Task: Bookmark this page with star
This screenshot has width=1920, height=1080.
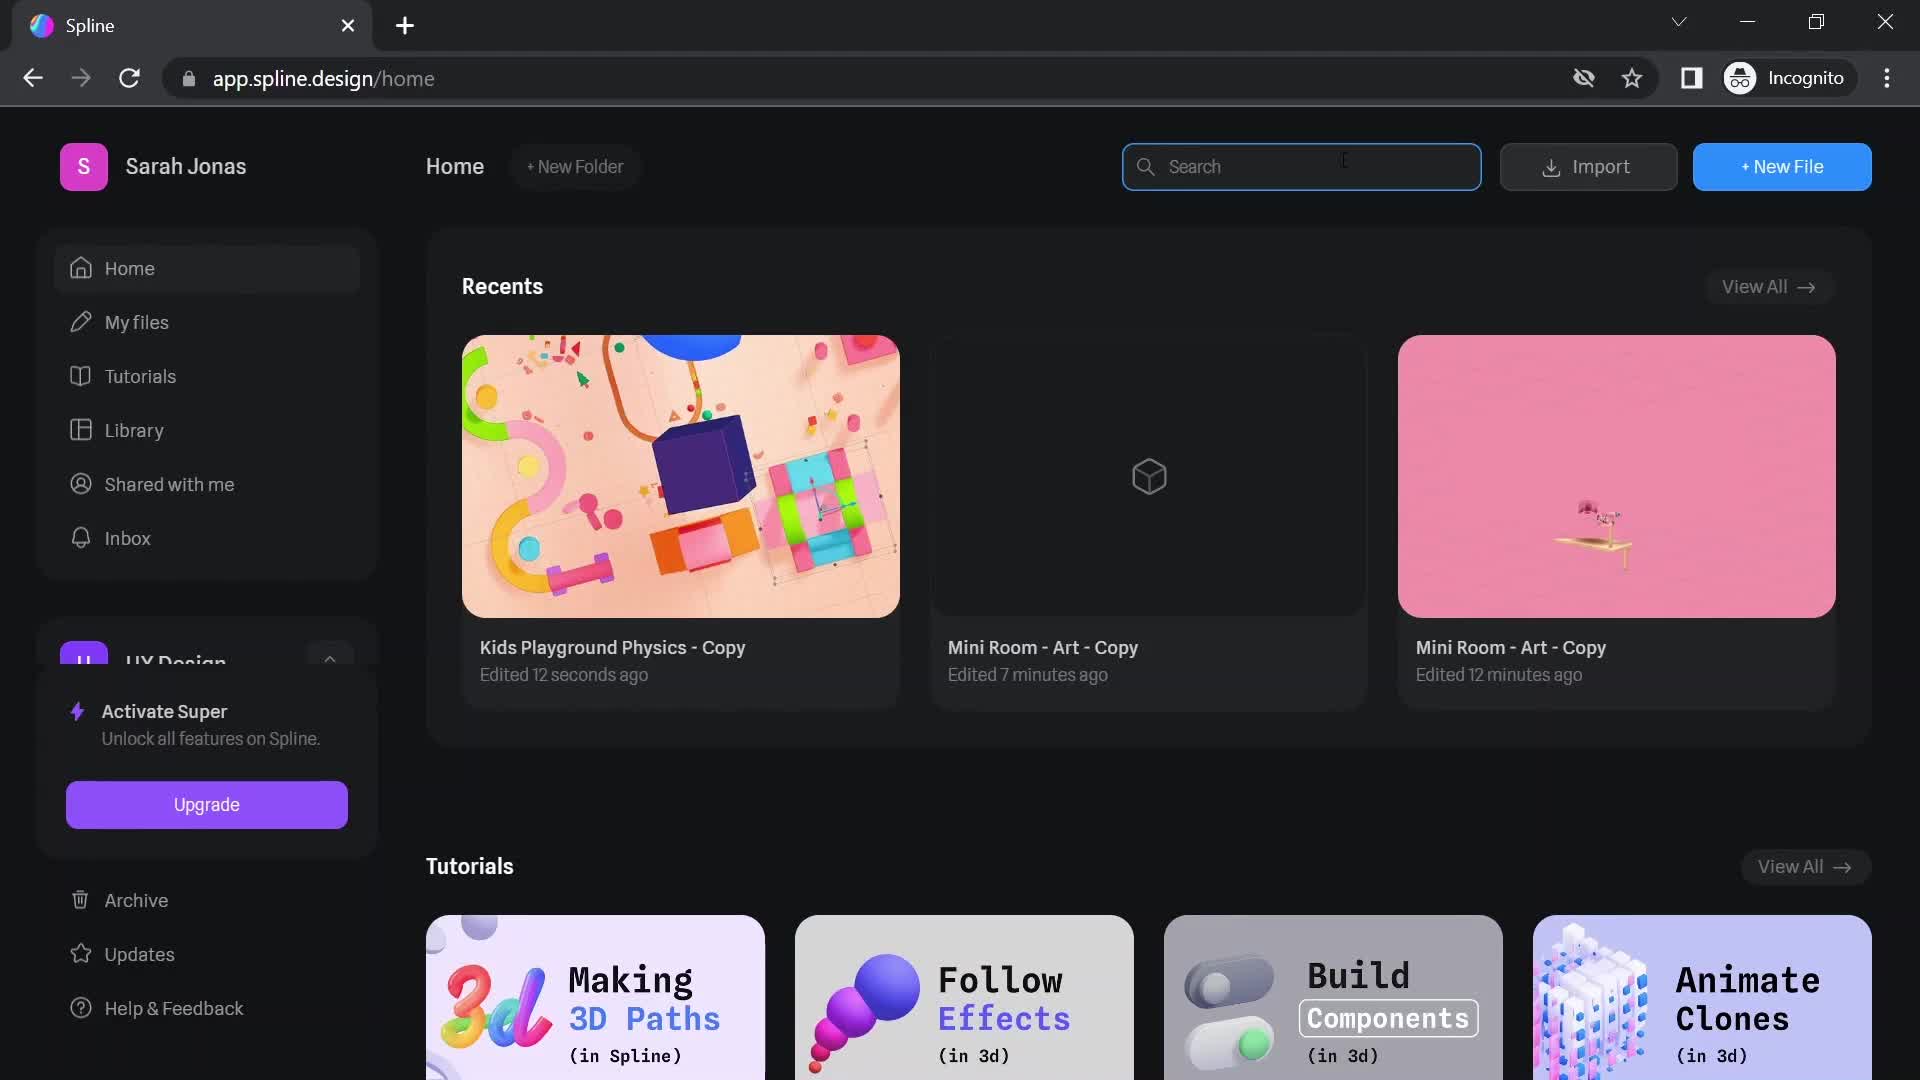Action: click(x=1632, y=78)
